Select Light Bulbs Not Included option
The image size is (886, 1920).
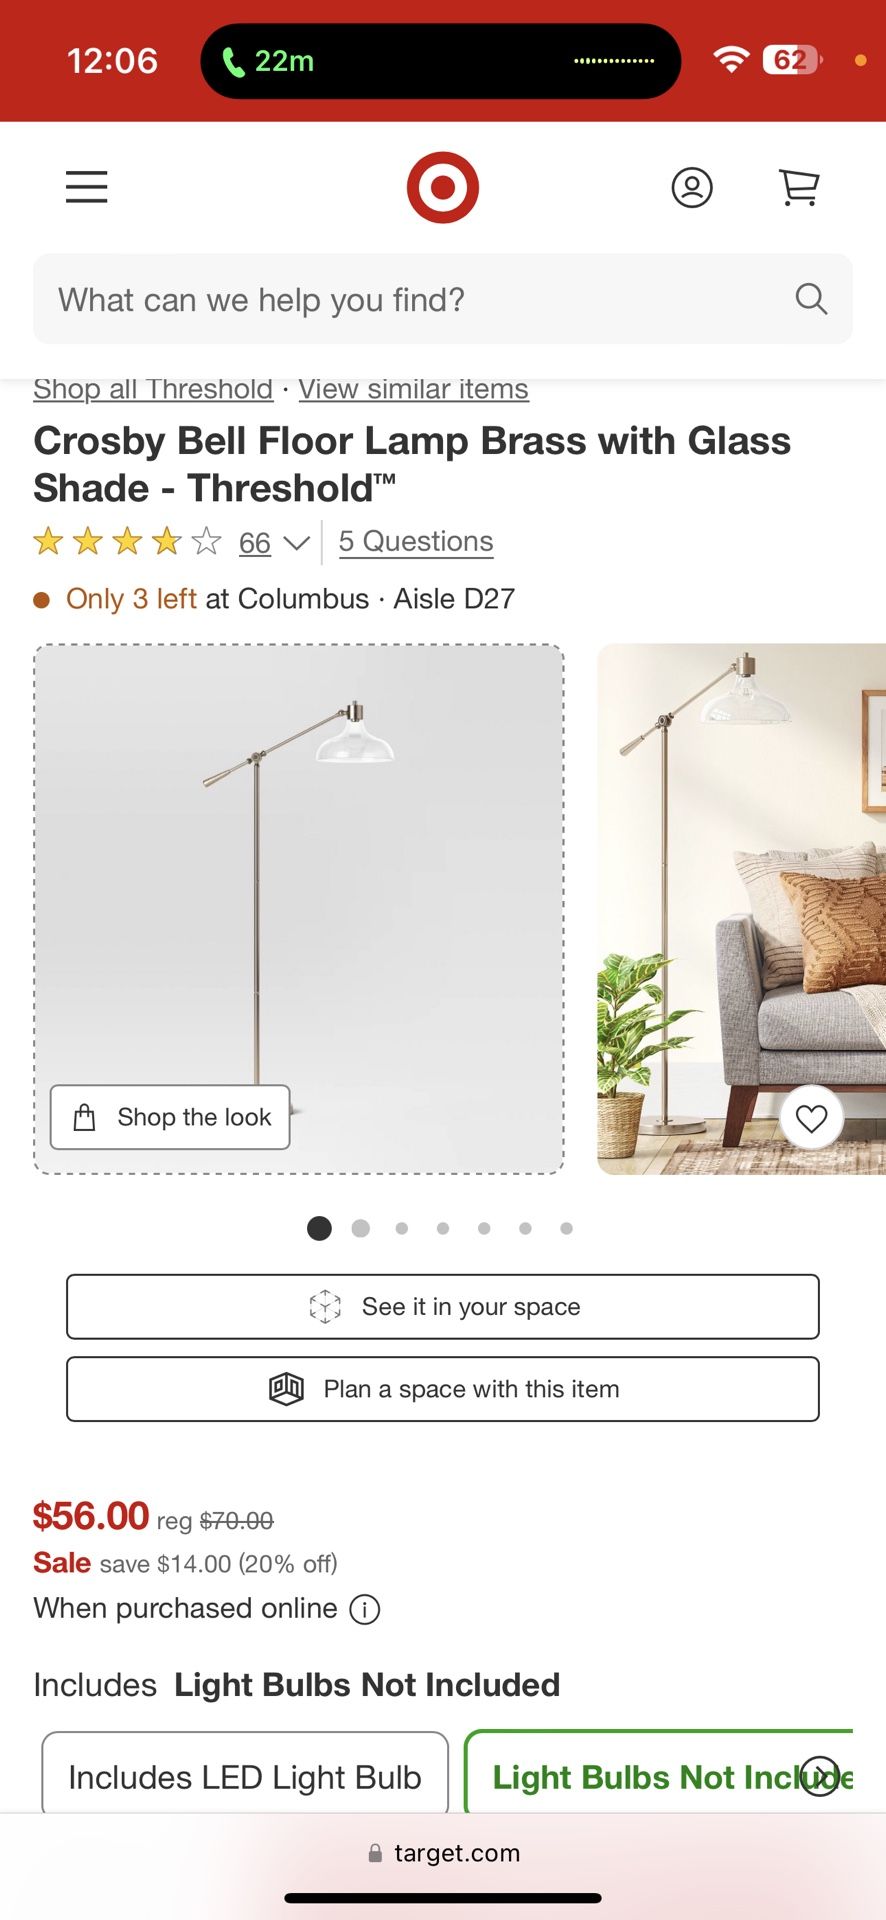(x=658, y=1775)
